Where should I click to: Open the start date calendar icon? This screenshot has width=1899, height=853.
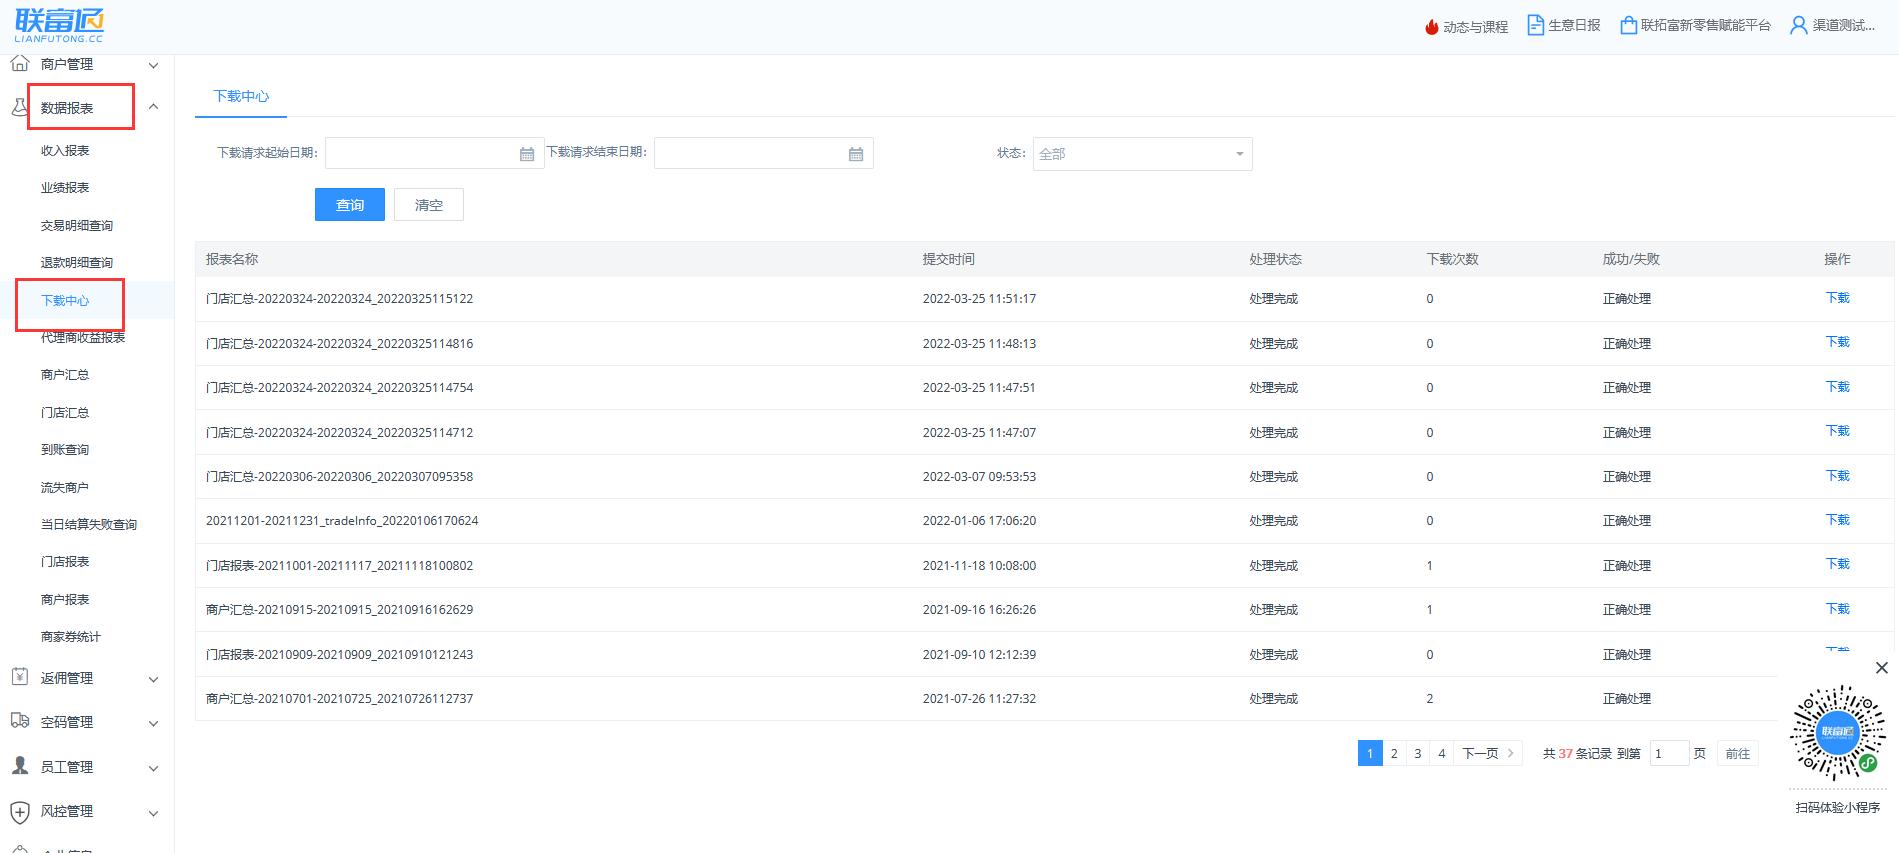coord(527,154)
